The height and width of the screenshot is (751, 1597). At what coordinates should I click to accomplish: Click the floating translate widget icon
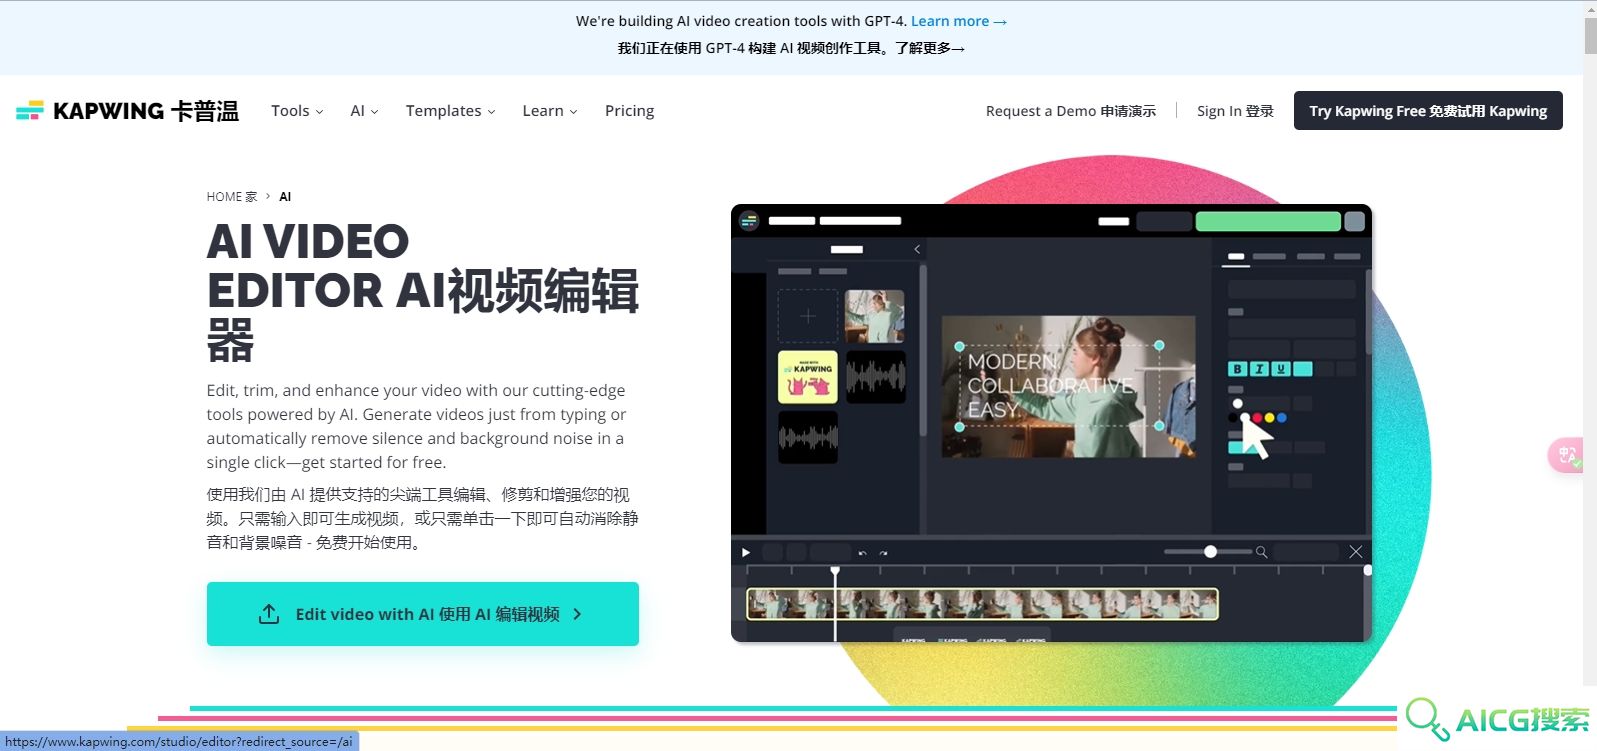pos(1566,455)
